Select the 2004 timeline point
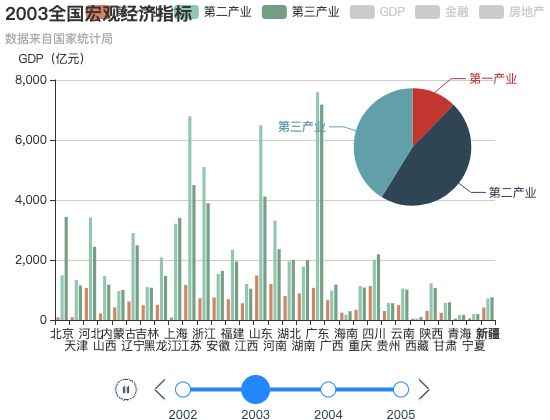The height and width of the screenshot is (420, 550). coord(328,389)
